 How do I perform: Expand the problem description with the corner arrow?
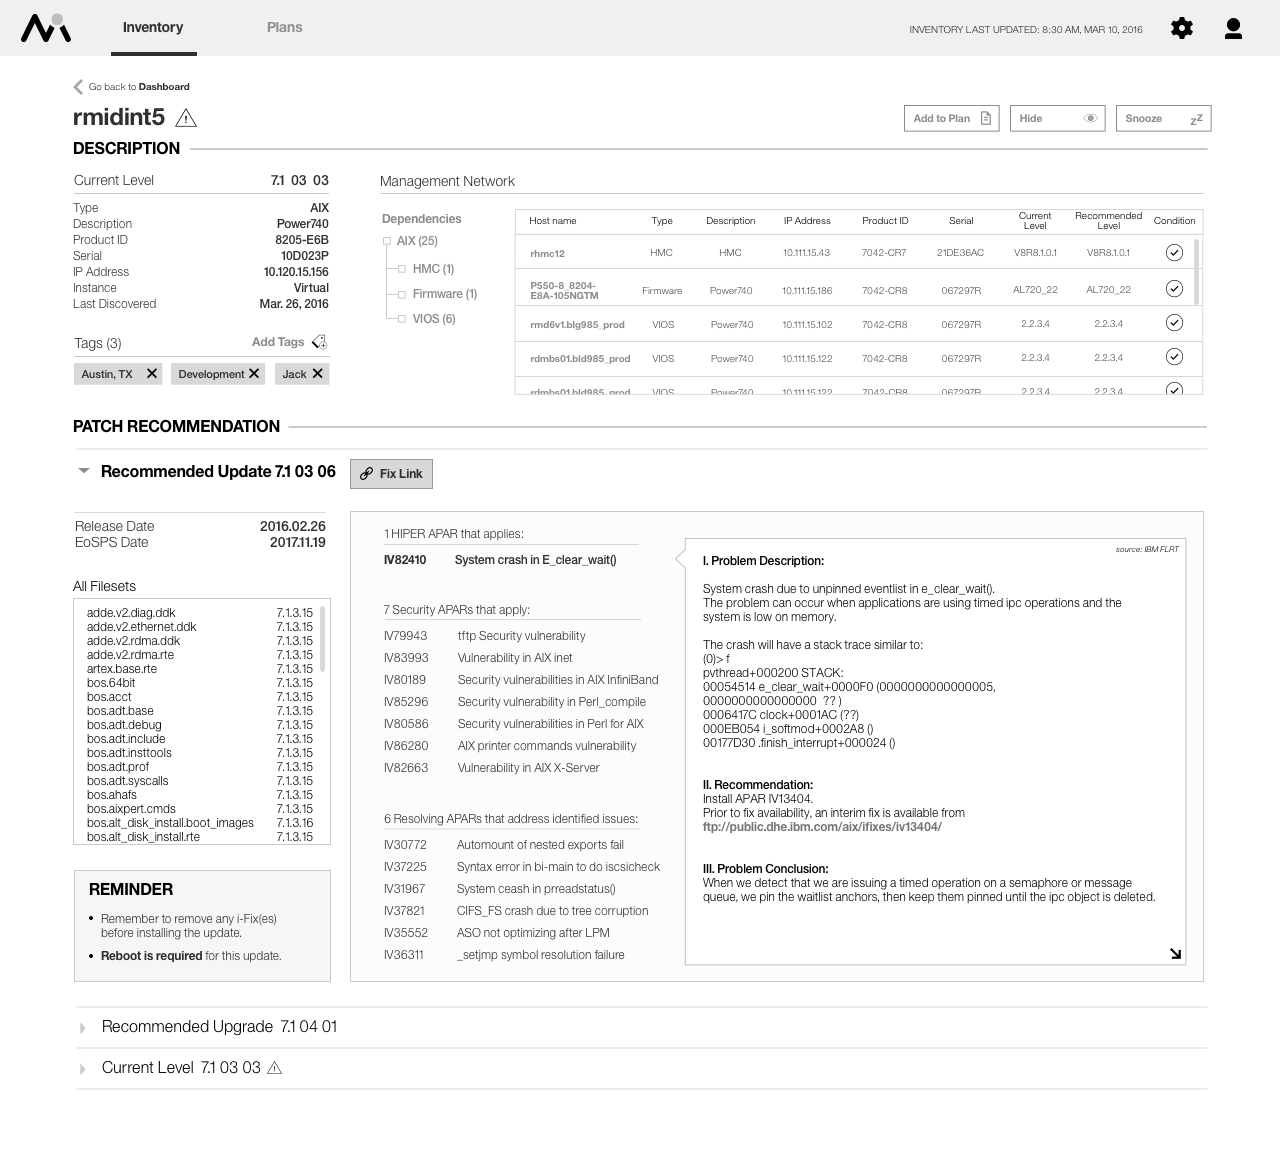[x=1175, y=954]
